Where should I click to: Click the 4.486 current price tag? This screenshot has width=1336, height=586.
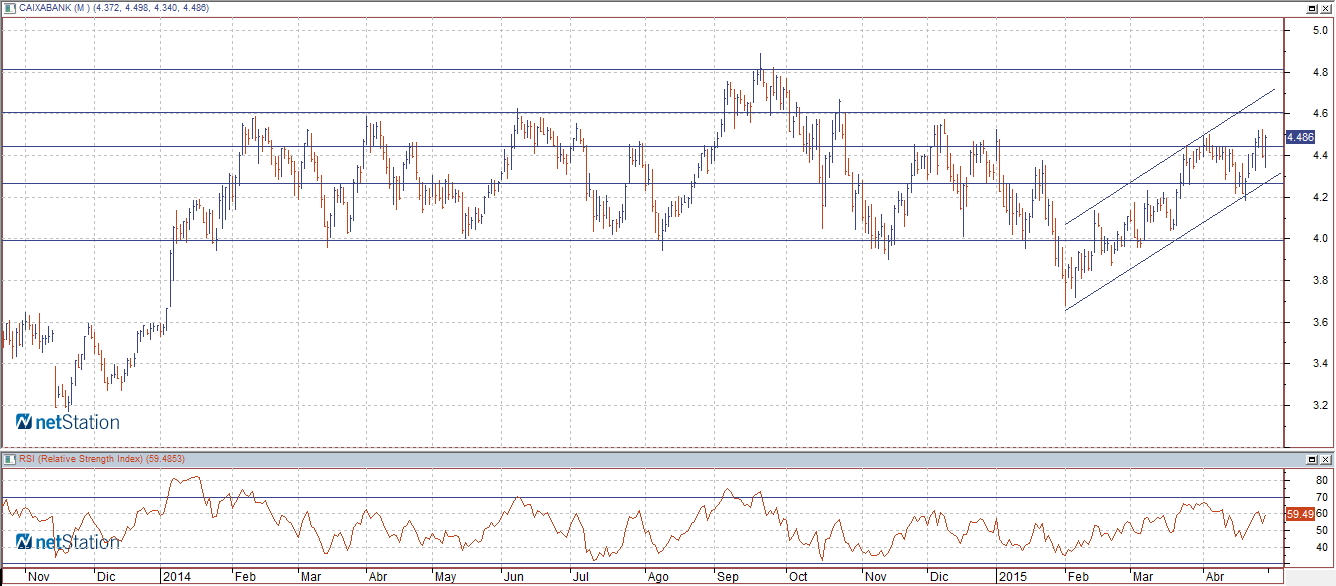[x=1300, y=137]
